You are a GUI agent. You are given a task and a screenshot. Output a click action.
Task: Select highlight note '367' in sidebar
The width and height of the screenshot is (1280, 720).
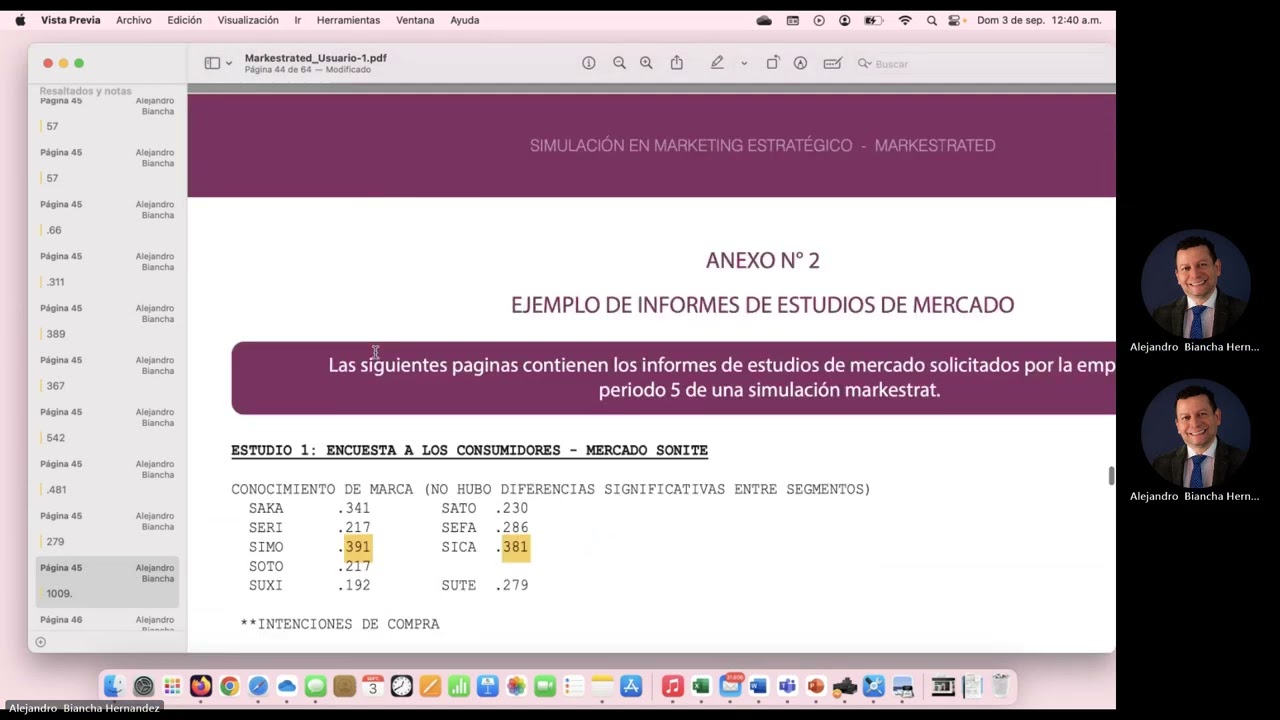107,376
